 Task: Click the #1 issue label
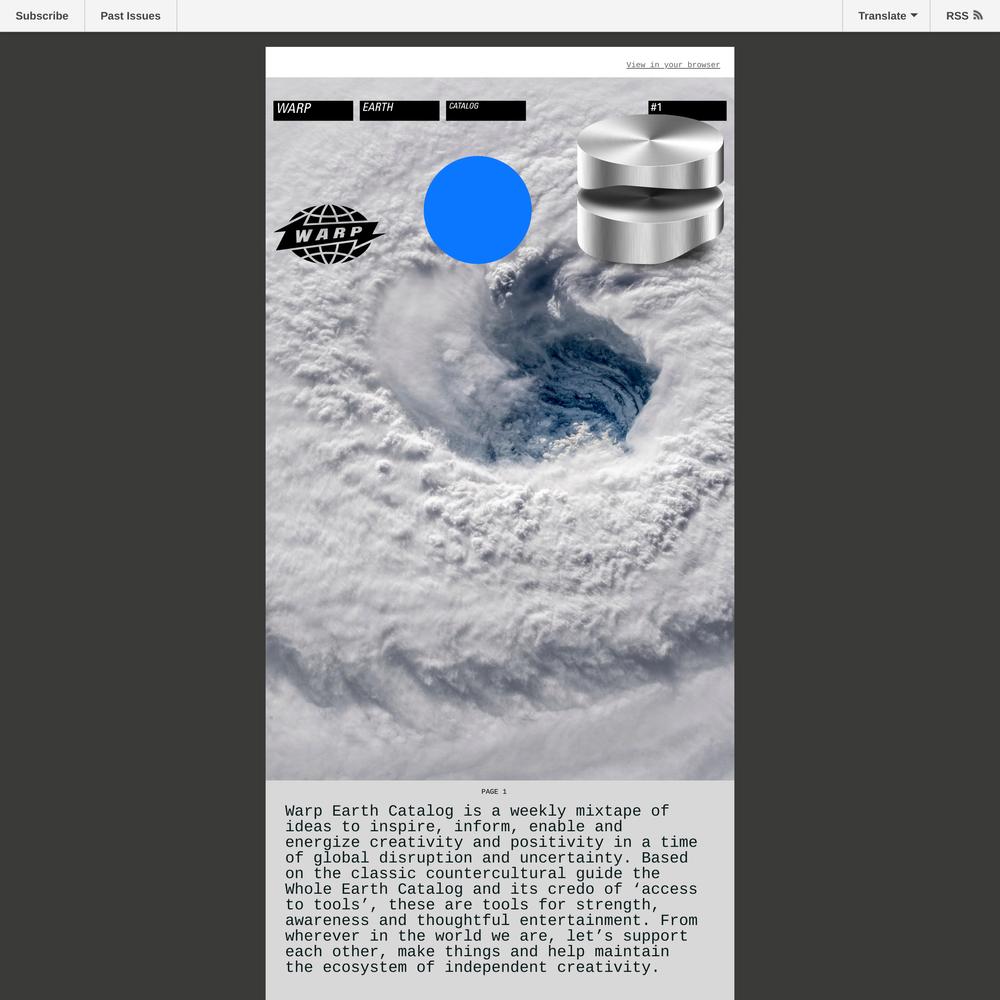[687, 110]
